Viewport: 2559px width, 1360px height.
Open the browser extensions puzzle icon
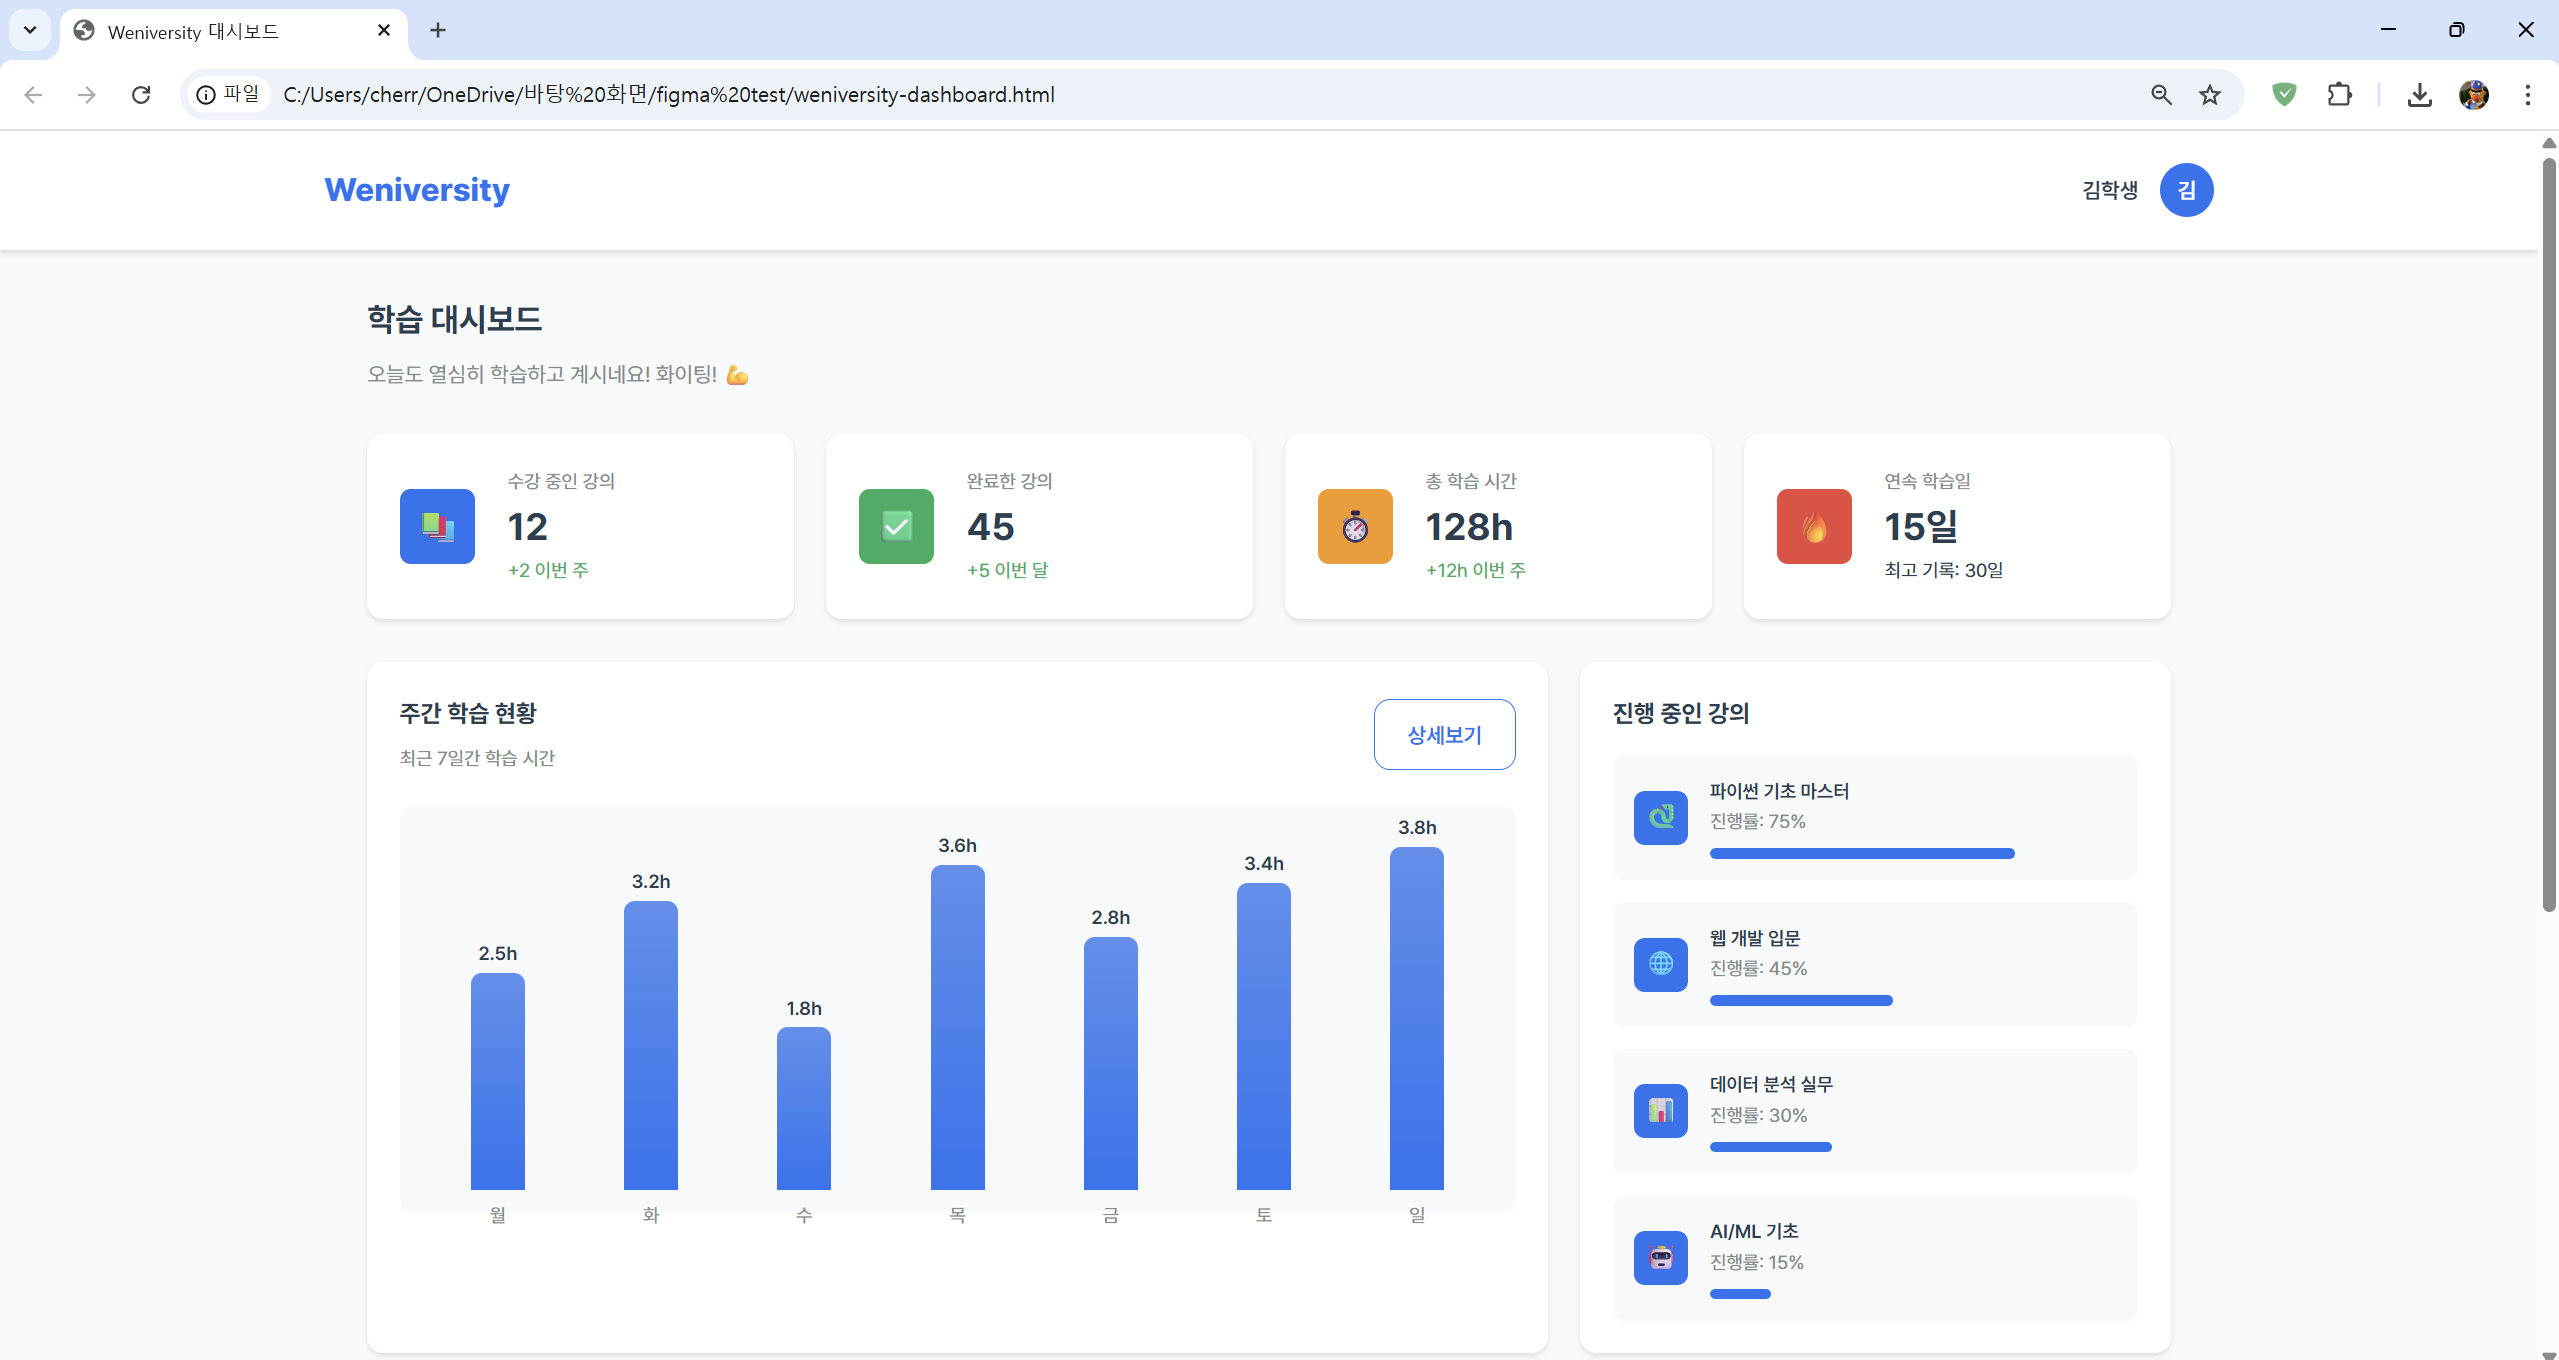2339,95
